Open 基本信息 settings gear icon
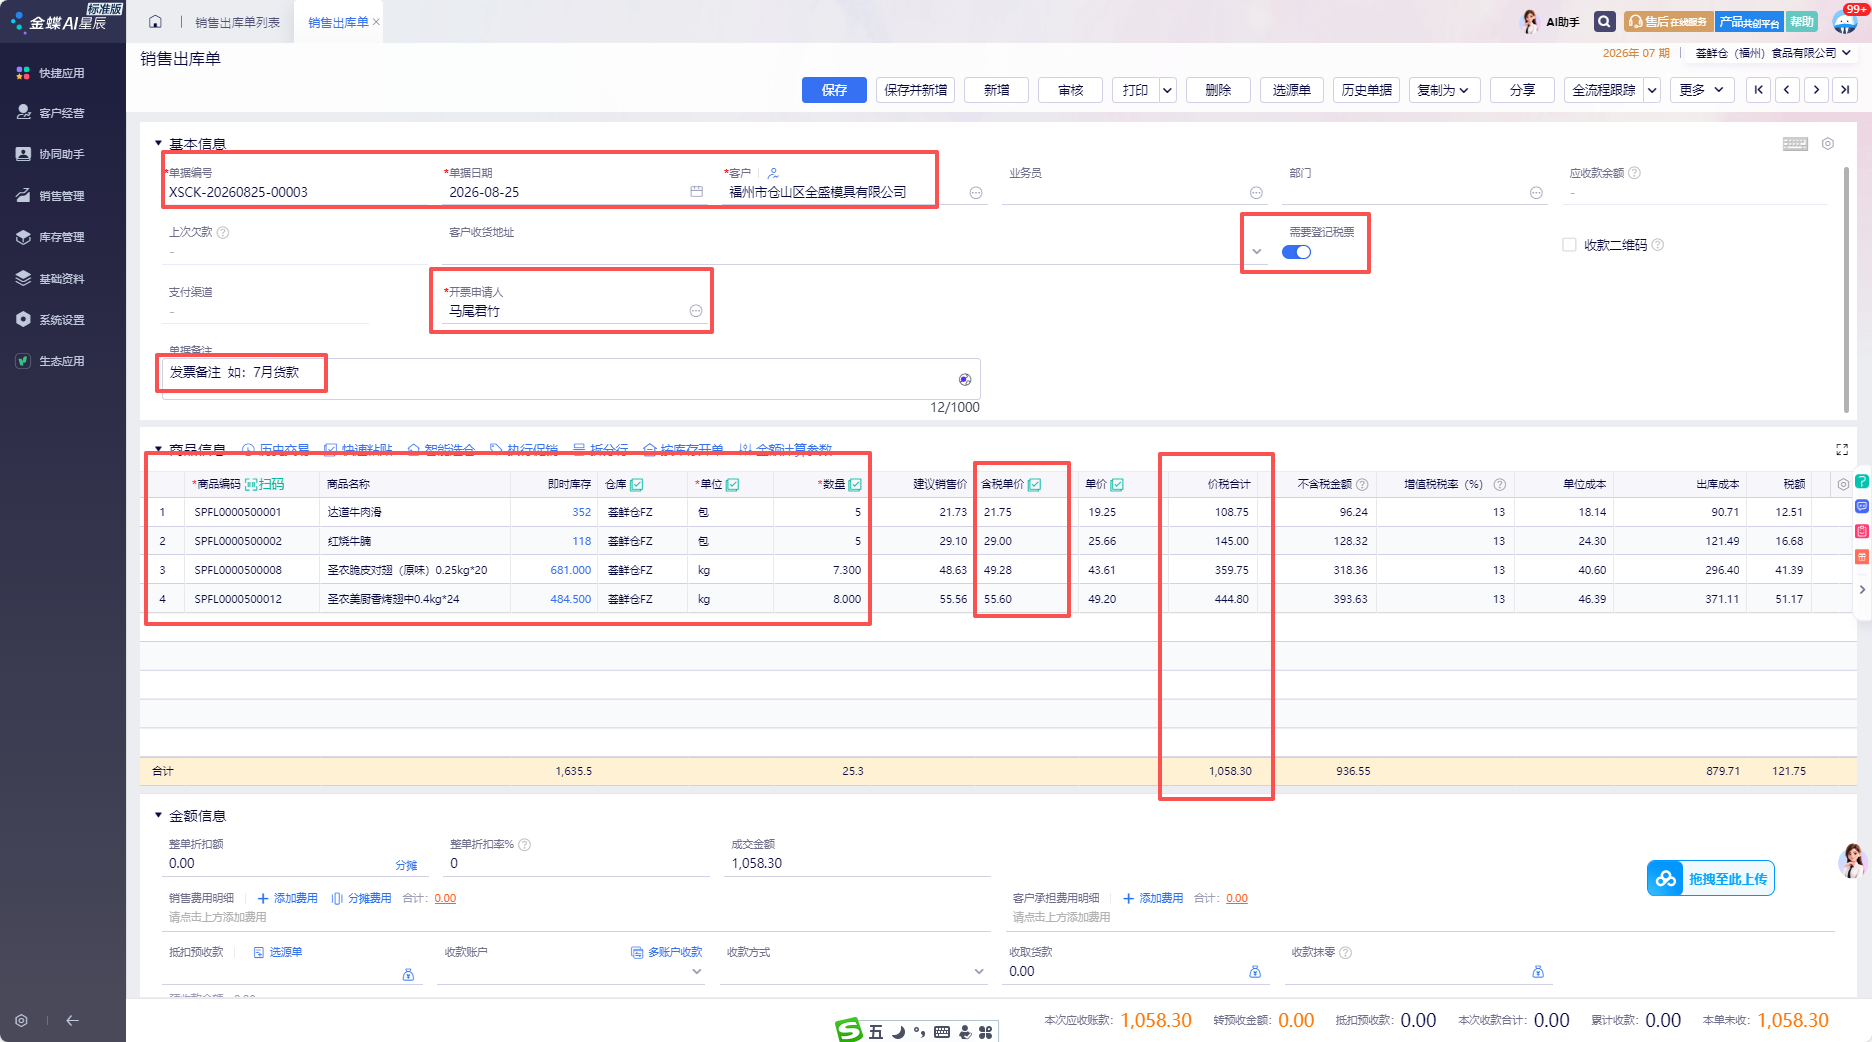Viewport: 1872px width, 1042px height. pos(1828,144)
